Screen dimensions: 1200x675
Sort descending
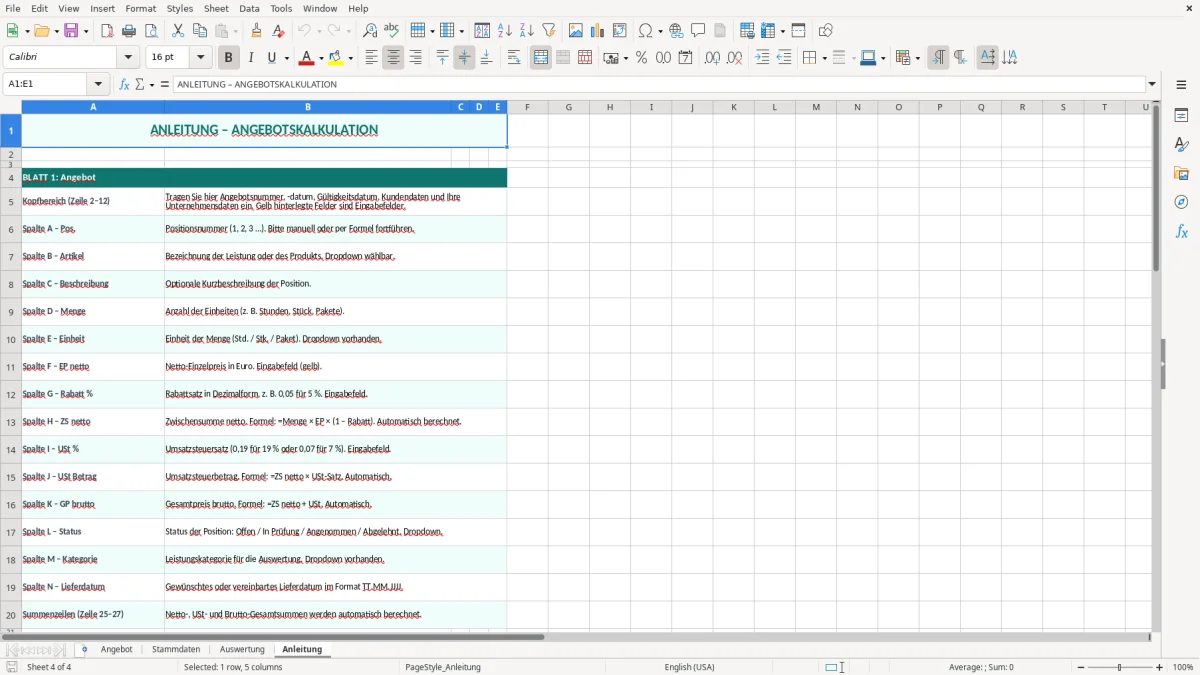click(x=527, y=31)
